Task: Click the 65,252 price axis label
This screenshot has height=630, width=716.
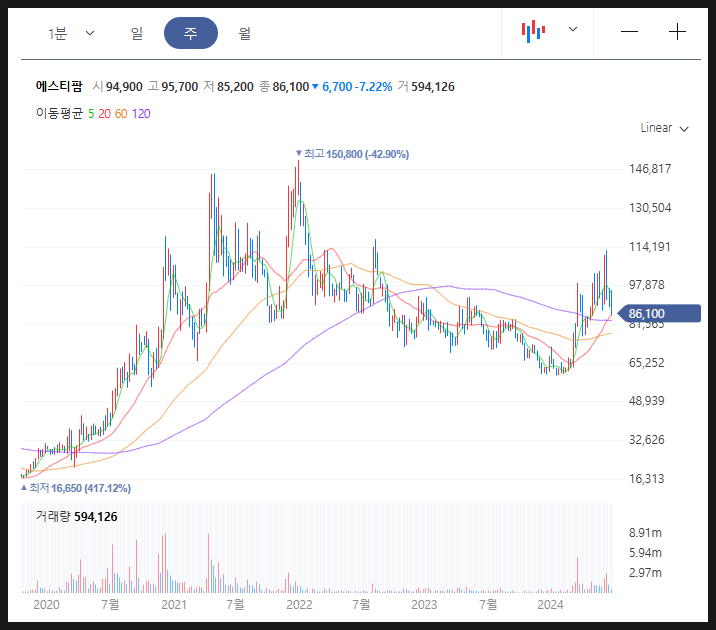Action: point(647,363)
